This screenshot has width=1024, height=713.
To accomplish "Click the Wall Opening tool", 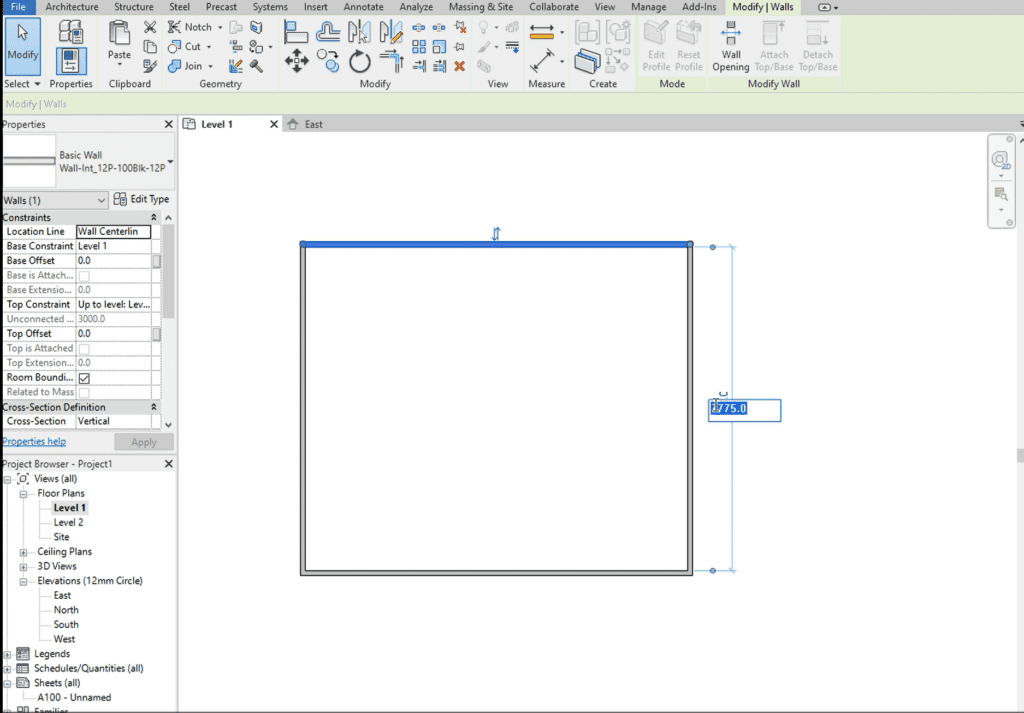I will [731, 45].
